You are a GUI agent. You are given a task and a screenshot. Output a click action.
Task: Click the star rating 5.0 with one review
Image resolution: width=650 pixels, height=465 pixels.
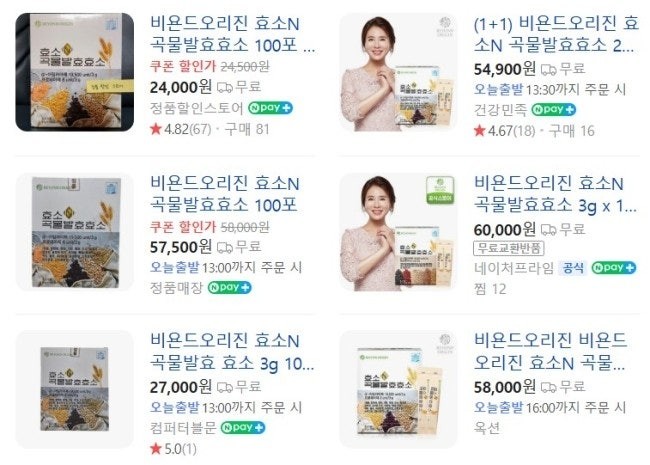coord(173,449)
